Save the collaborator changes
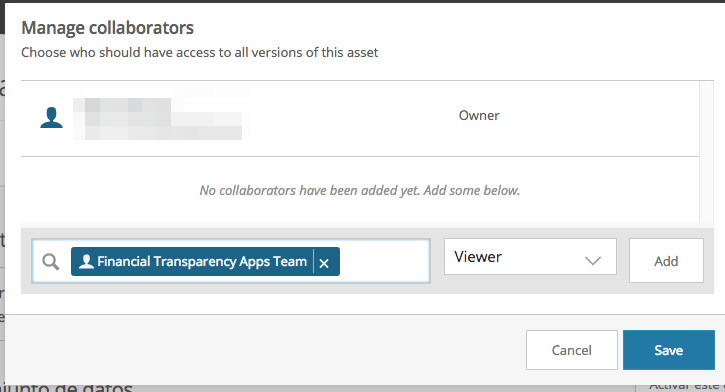Screen dimensions: 725x392 pyautogui.click(x=669, y=350)
